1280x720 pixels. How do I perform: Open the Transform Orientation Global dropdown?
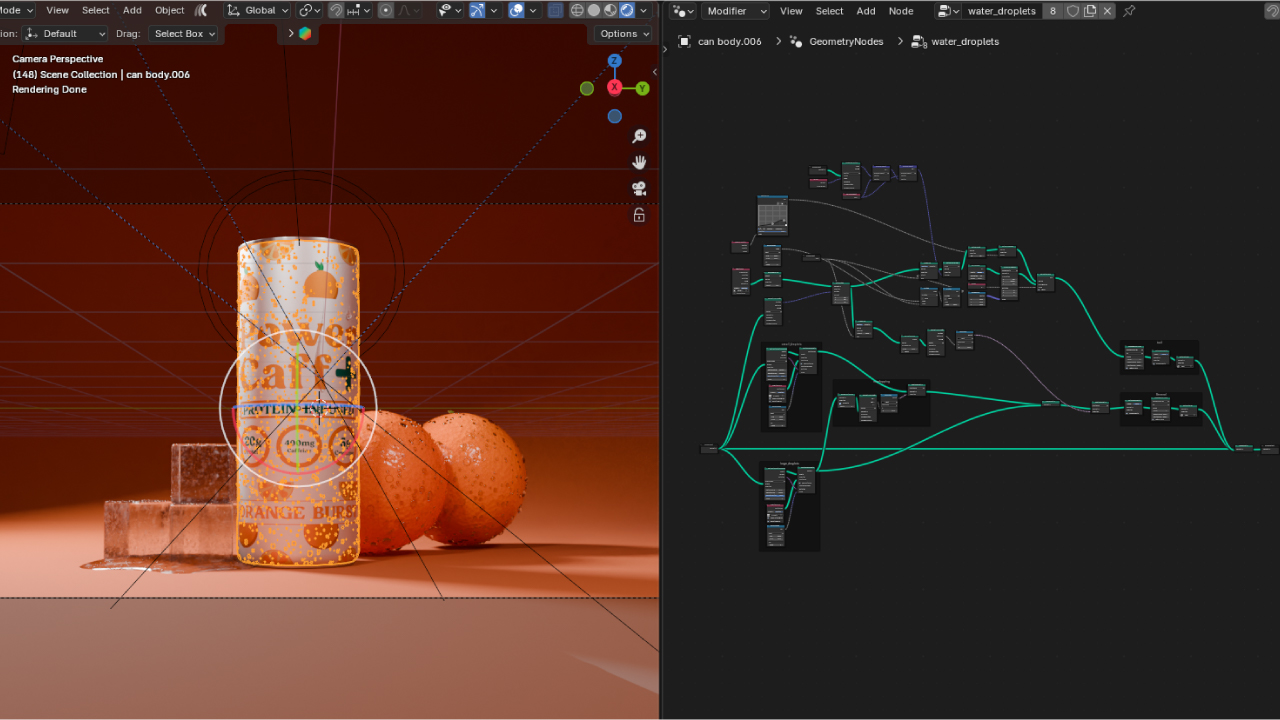[x=257, y=10]
